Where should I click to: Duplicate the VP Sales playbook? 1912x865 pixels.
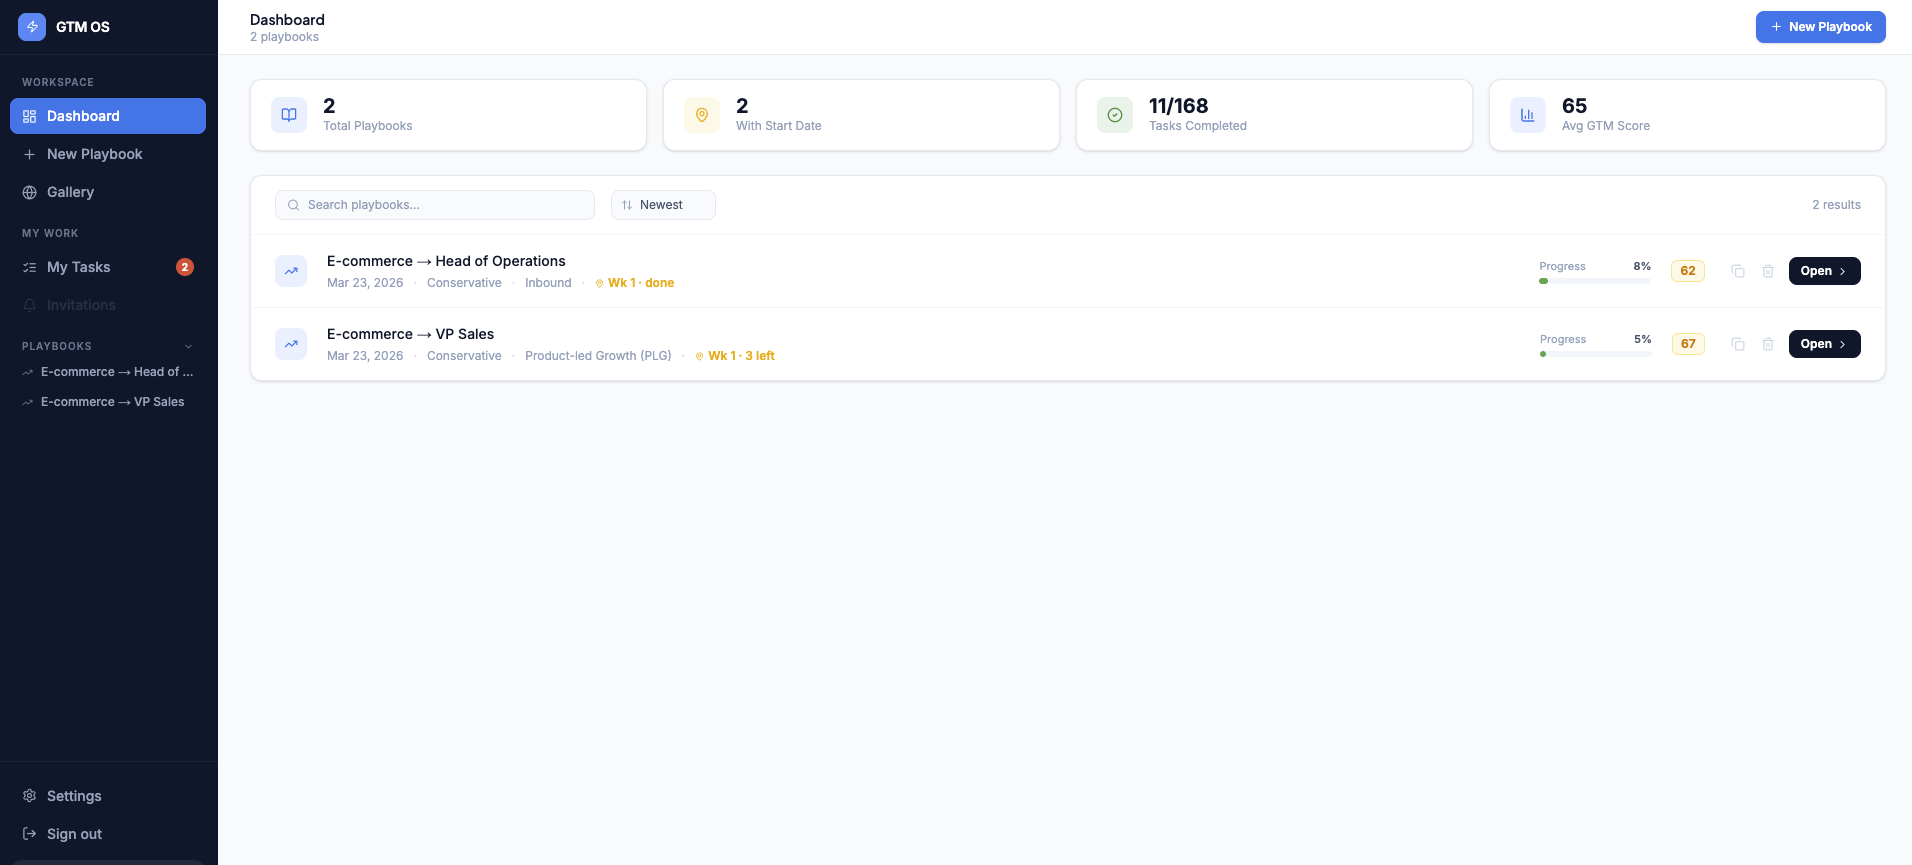tap(1738, 344)
